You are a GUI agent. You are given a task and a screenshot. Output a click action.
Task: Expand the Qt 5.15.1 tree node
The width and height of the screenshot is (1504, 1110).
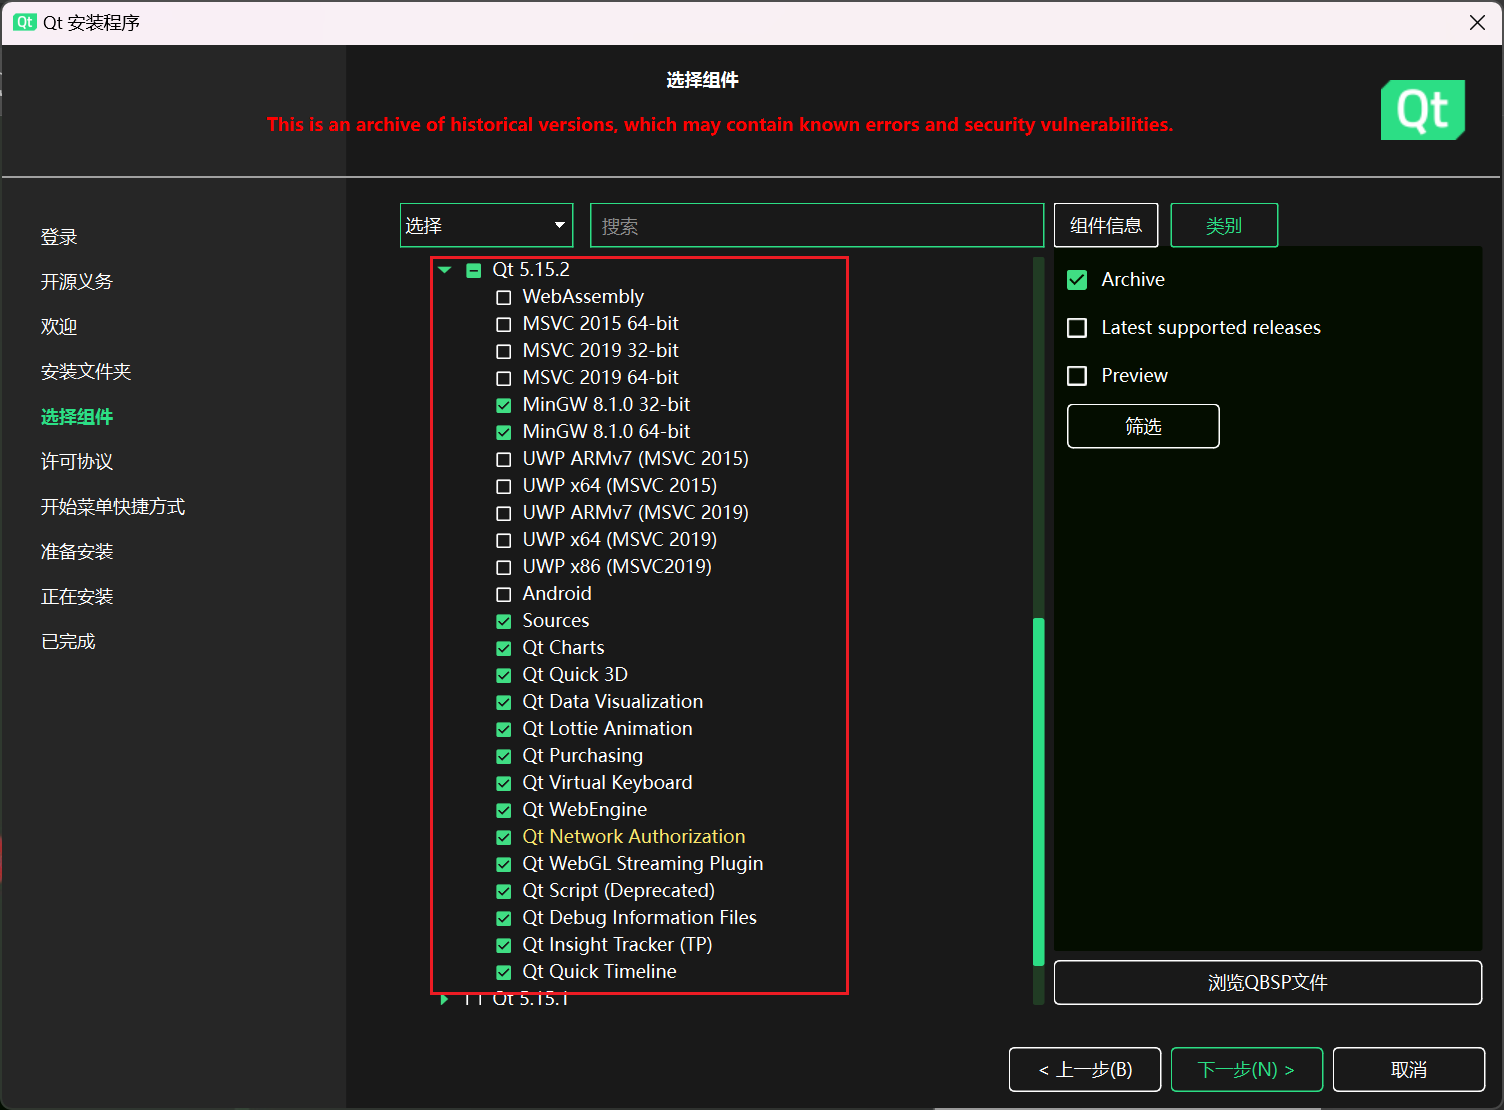point(444,999)
